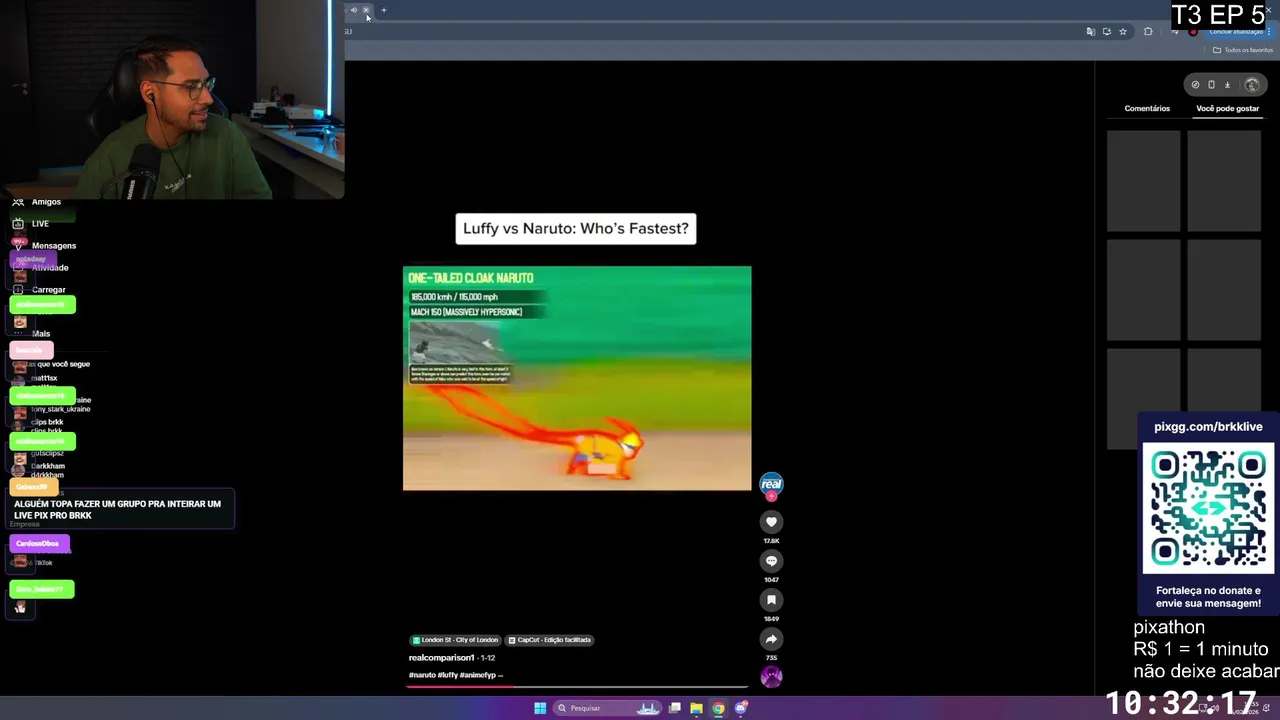Image resolution: width=1280 pixels, height=720 pixels.
Task: Open Discord from the taskbar
Action: click(740, 708)
